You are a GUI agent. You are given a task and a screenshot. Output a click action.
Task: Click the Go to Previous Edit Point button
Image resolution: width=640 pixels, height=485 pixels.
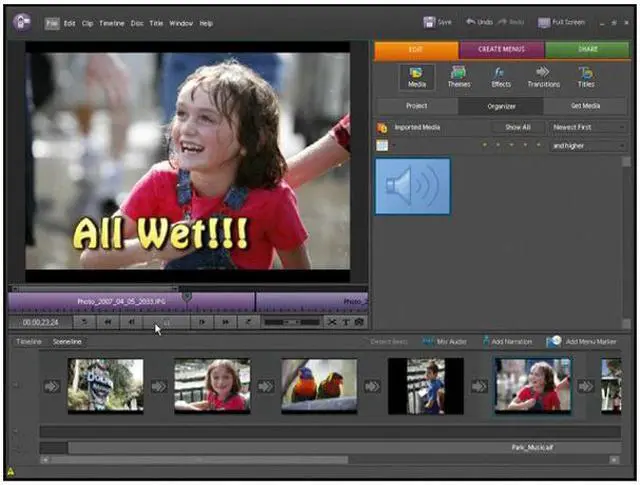pyautogui.click(x=84, y=323)
